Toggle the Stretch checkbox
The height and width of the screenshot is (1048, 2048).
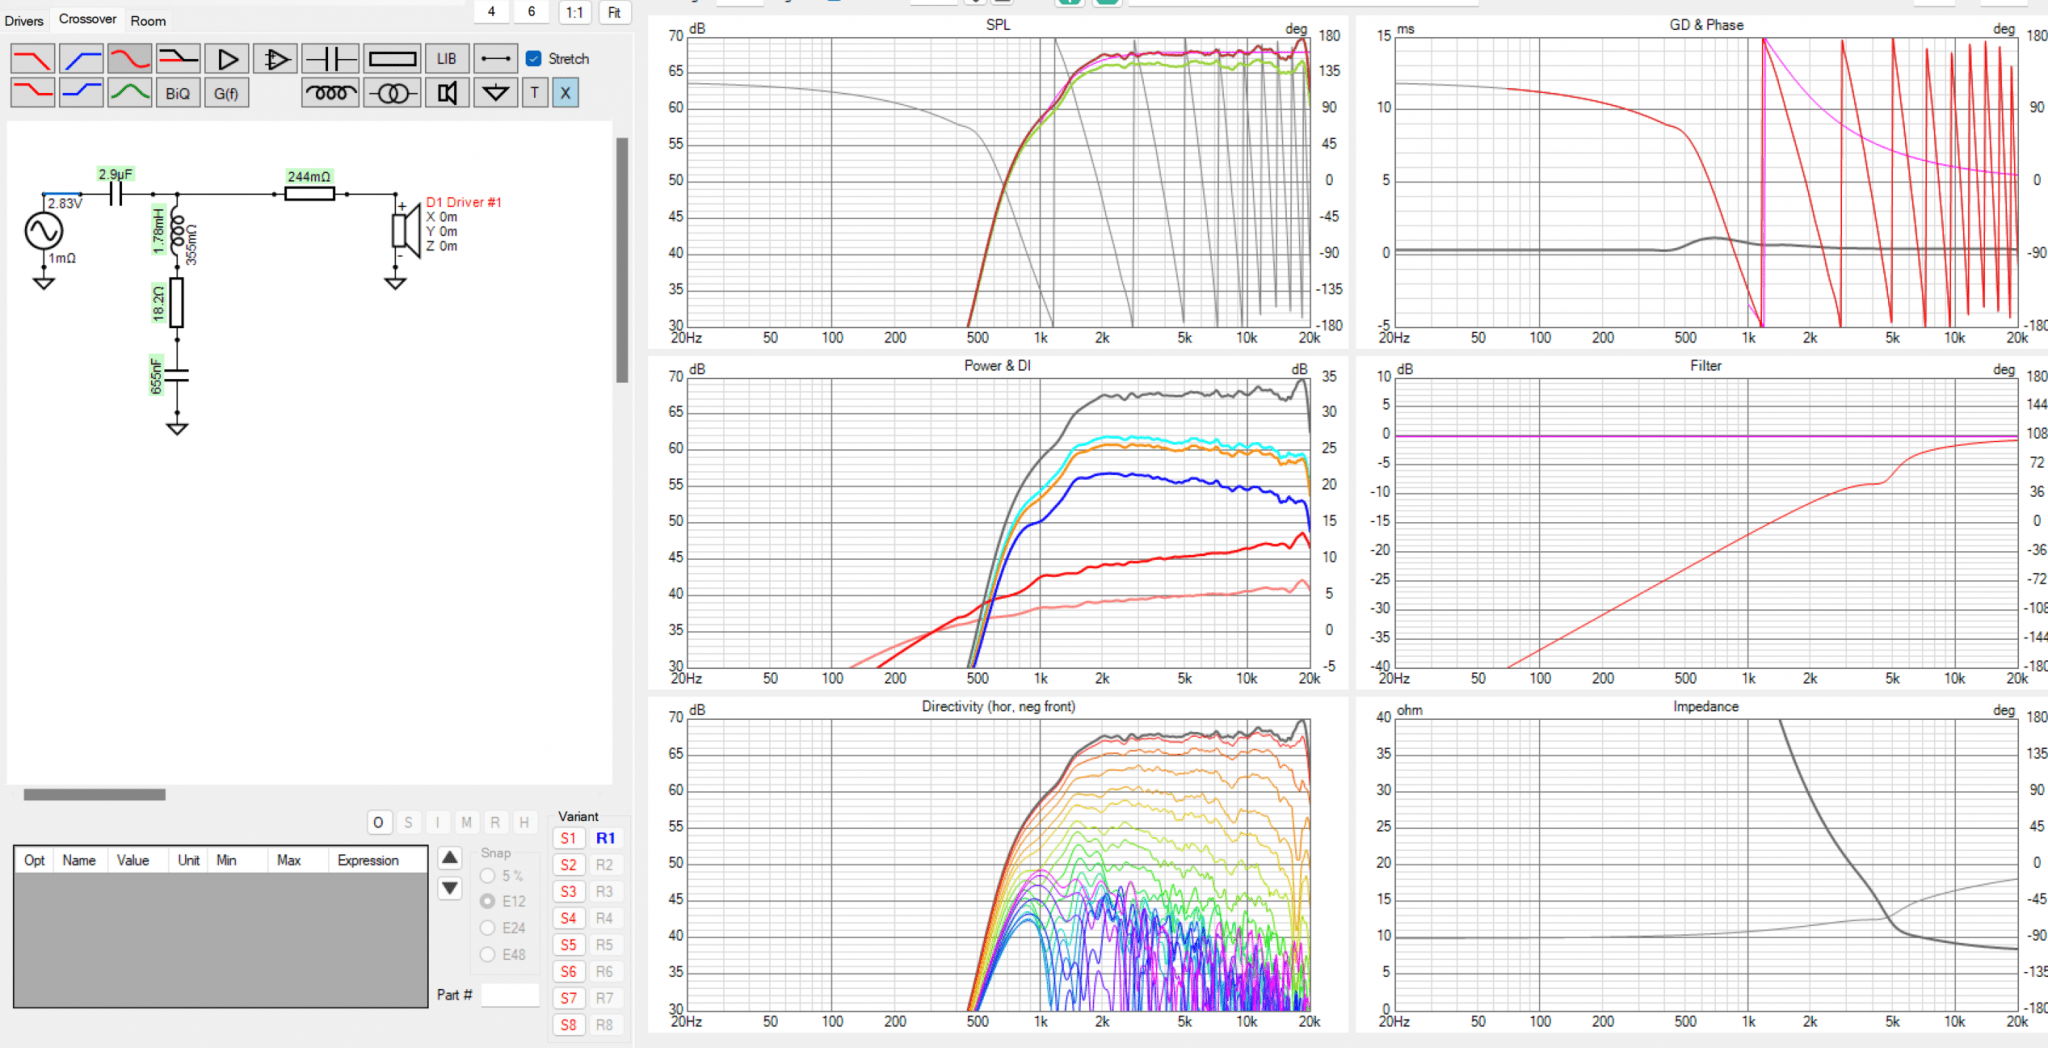coord(534,59)
